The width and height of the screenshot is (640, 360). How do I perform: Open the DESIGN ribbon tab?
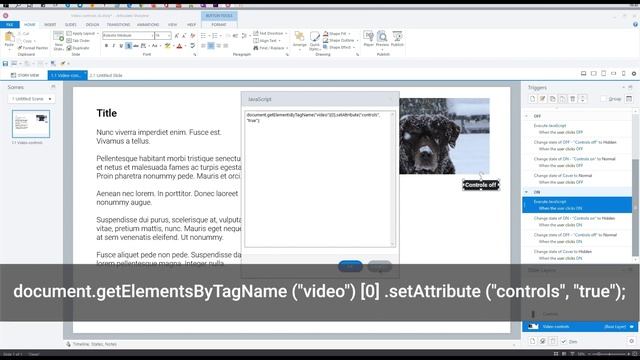[x=93, y=24]
